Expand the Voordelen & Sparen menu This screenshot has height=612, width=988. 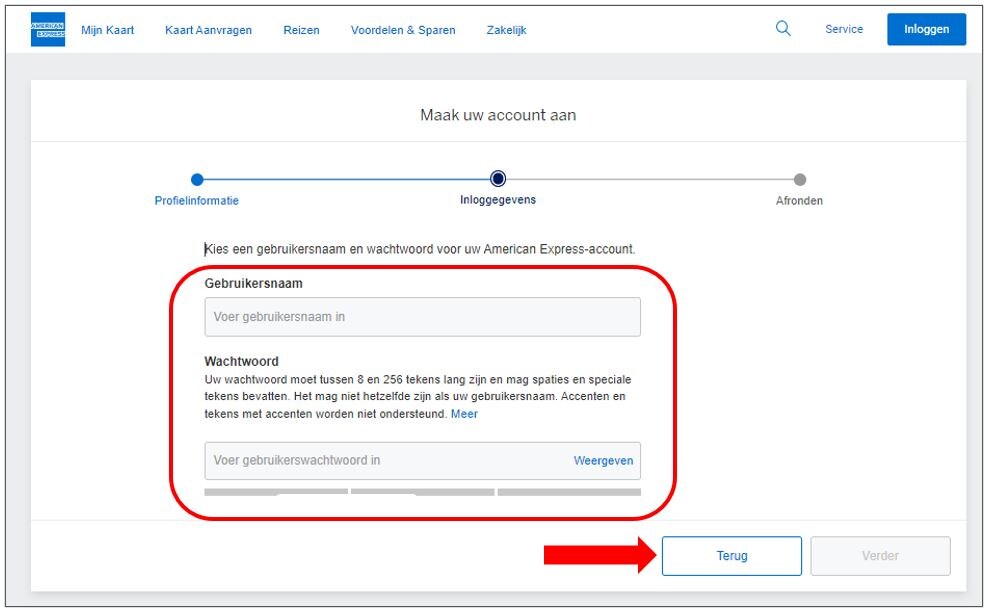coord(402,30)
